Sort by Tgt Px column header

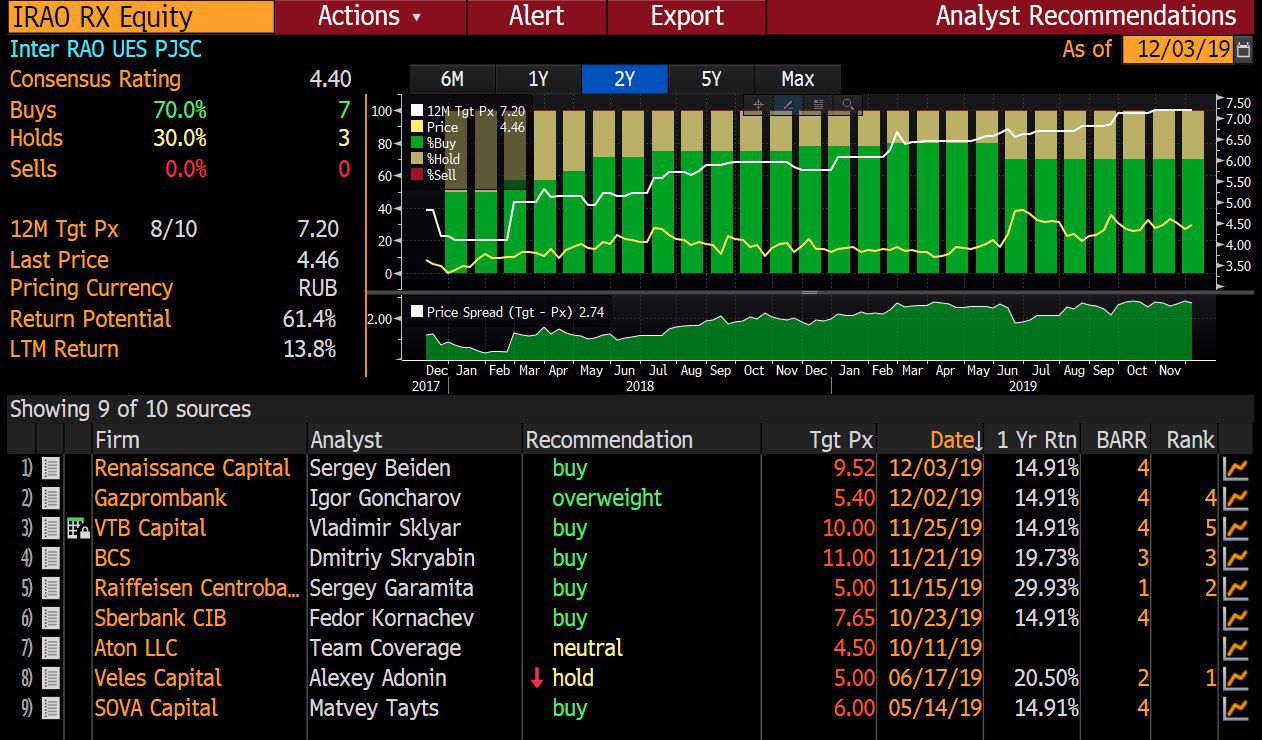point(820,440)
